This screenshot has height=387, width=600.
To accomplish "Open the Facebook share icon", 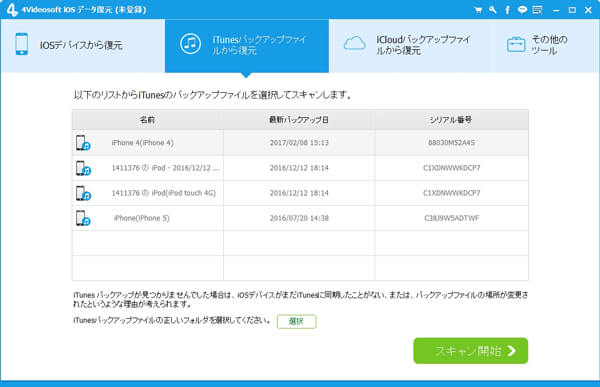I will [x=507, y=10].
